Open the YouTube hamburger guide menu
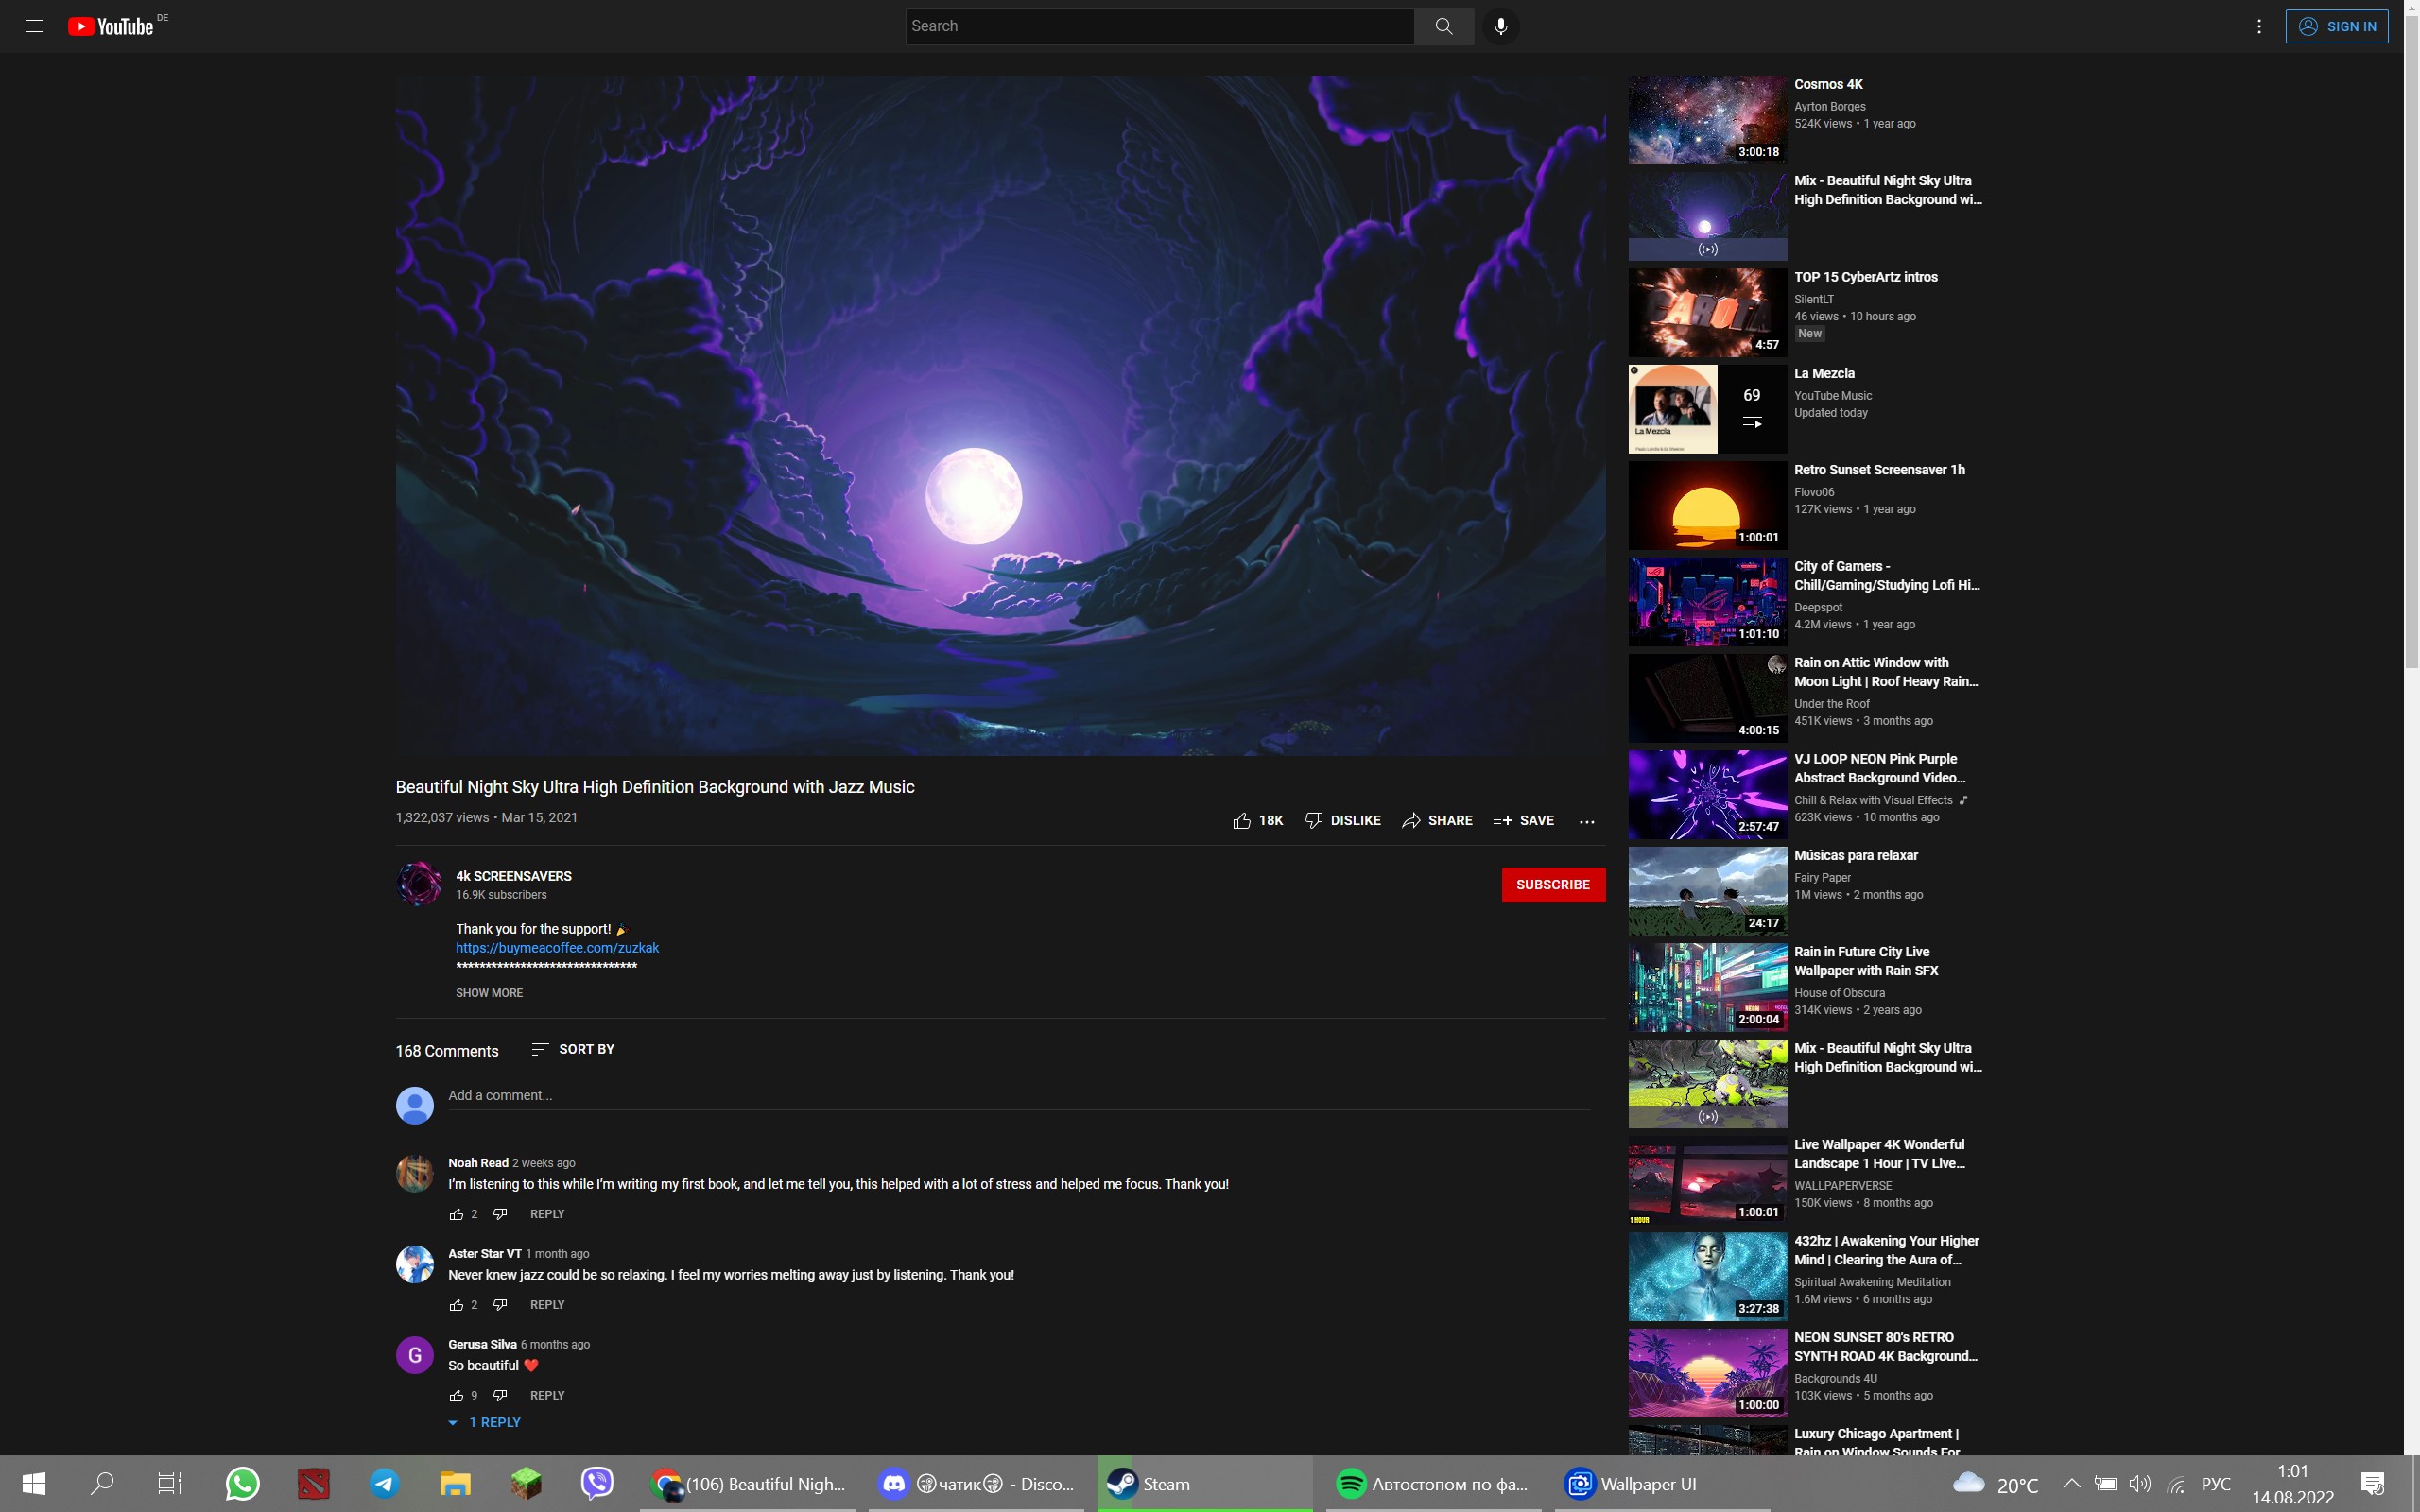 (33, 26)
